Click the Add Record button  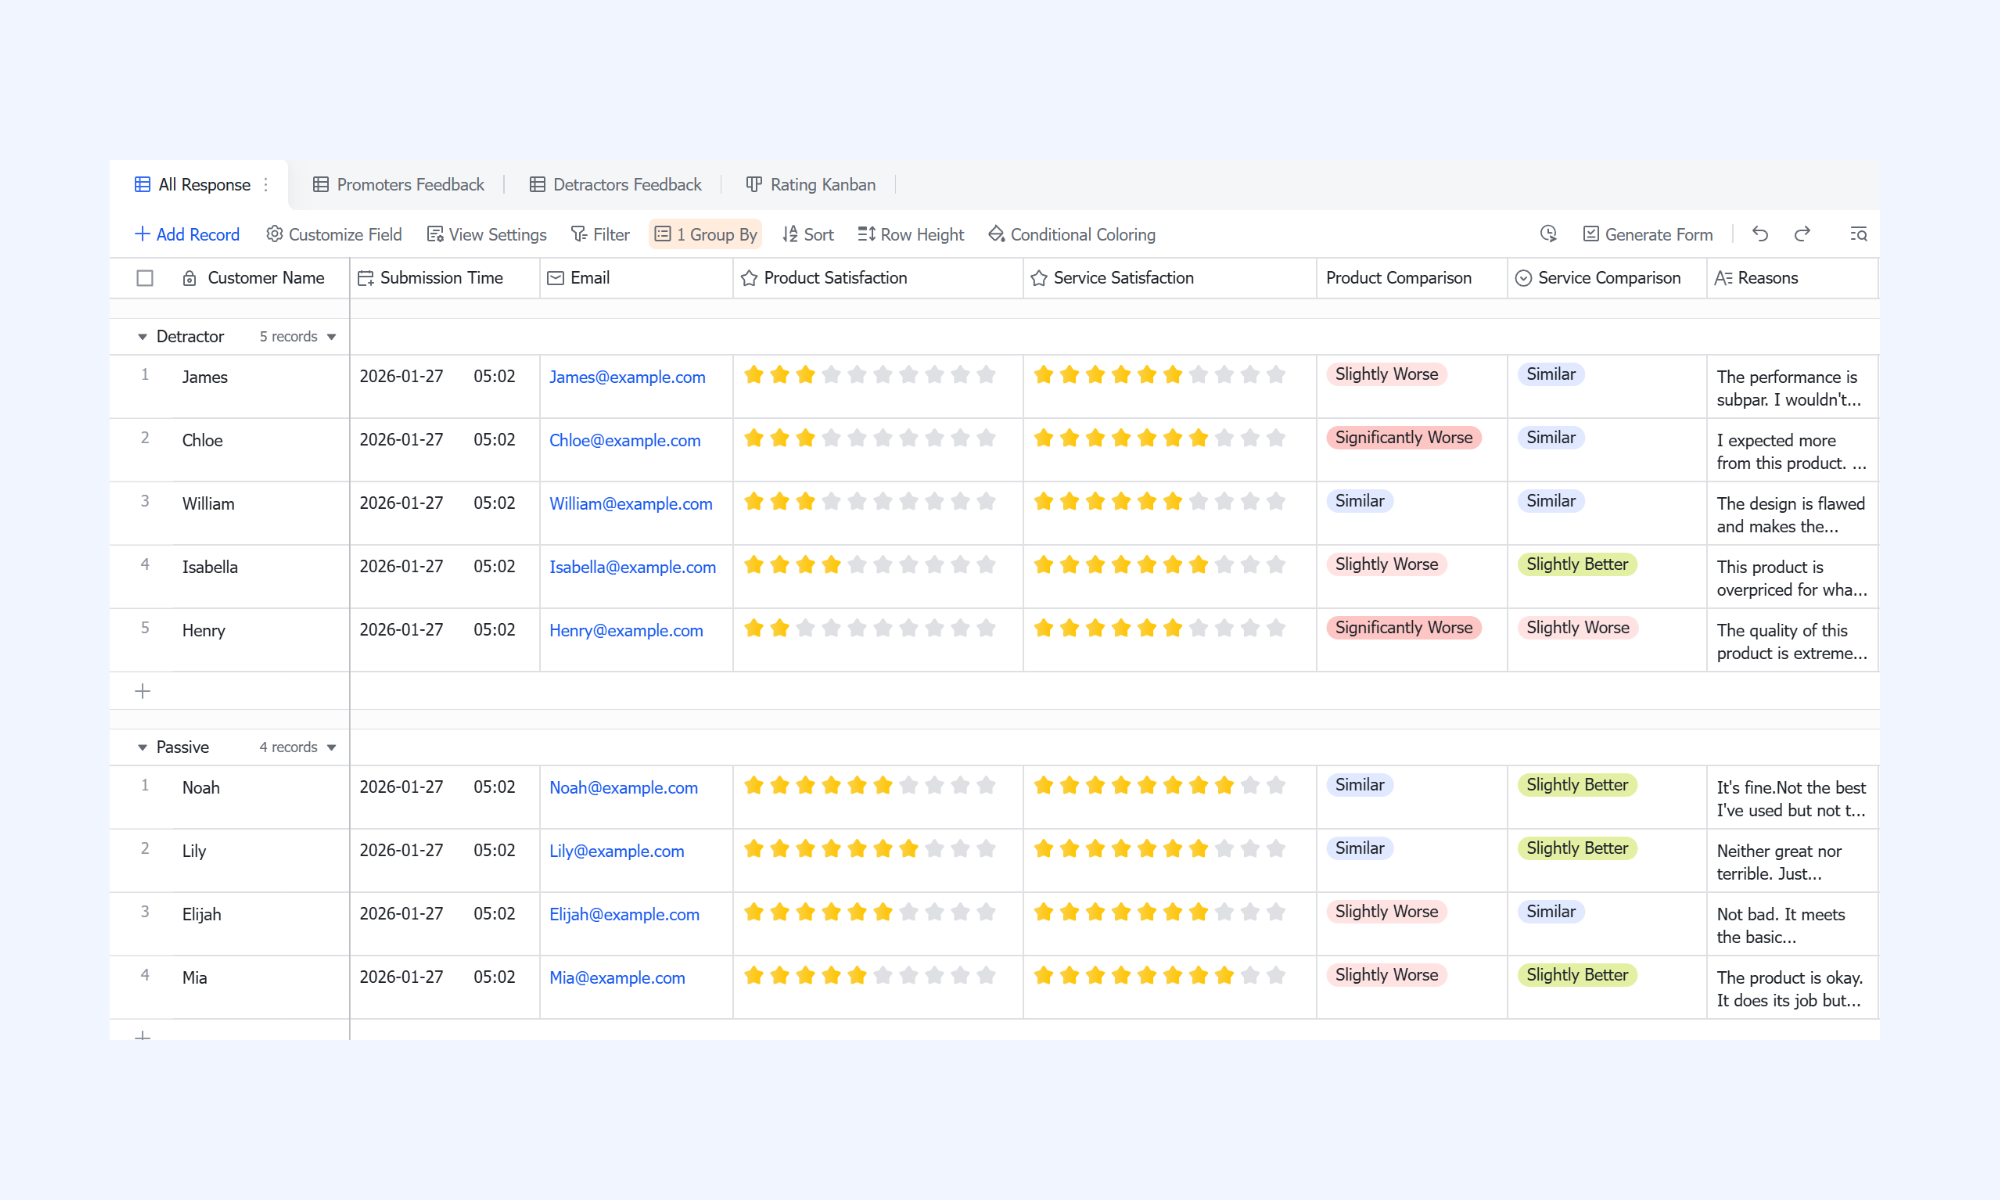(x=187, y=234)
